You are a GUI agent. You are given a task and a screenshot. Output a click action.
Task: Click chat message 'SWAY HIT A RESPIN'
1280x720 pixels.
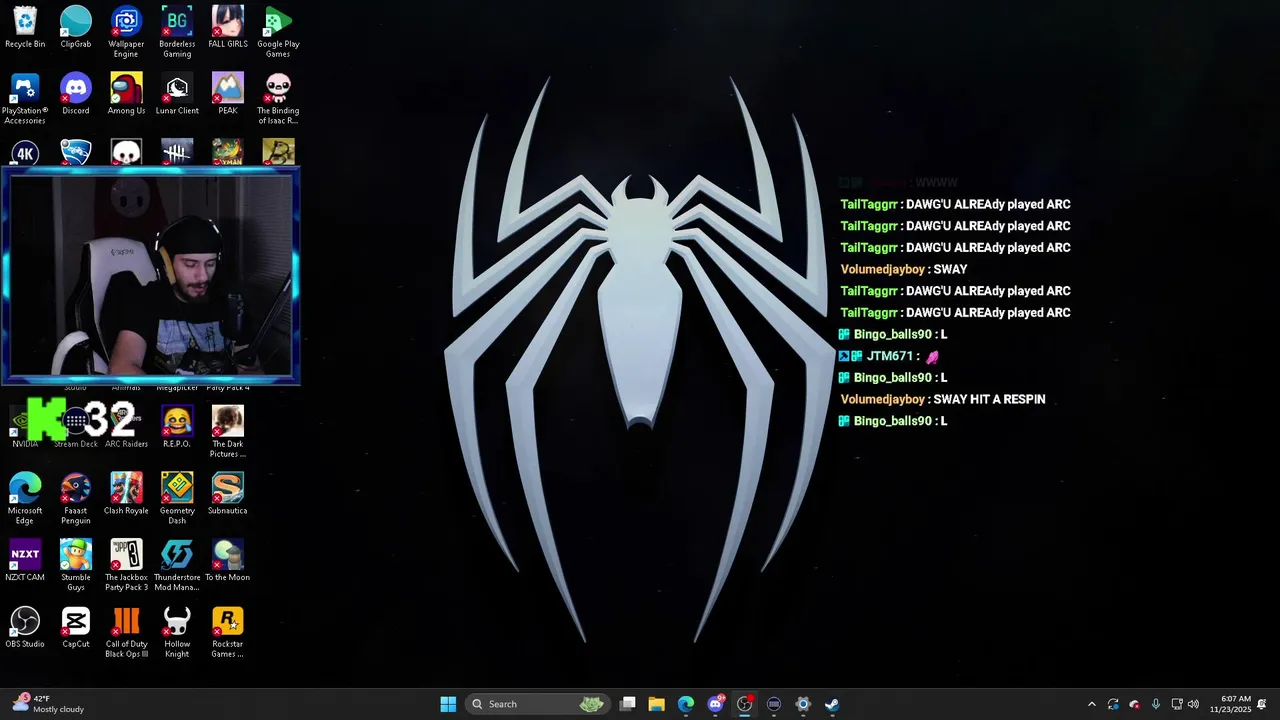[989, 399]
